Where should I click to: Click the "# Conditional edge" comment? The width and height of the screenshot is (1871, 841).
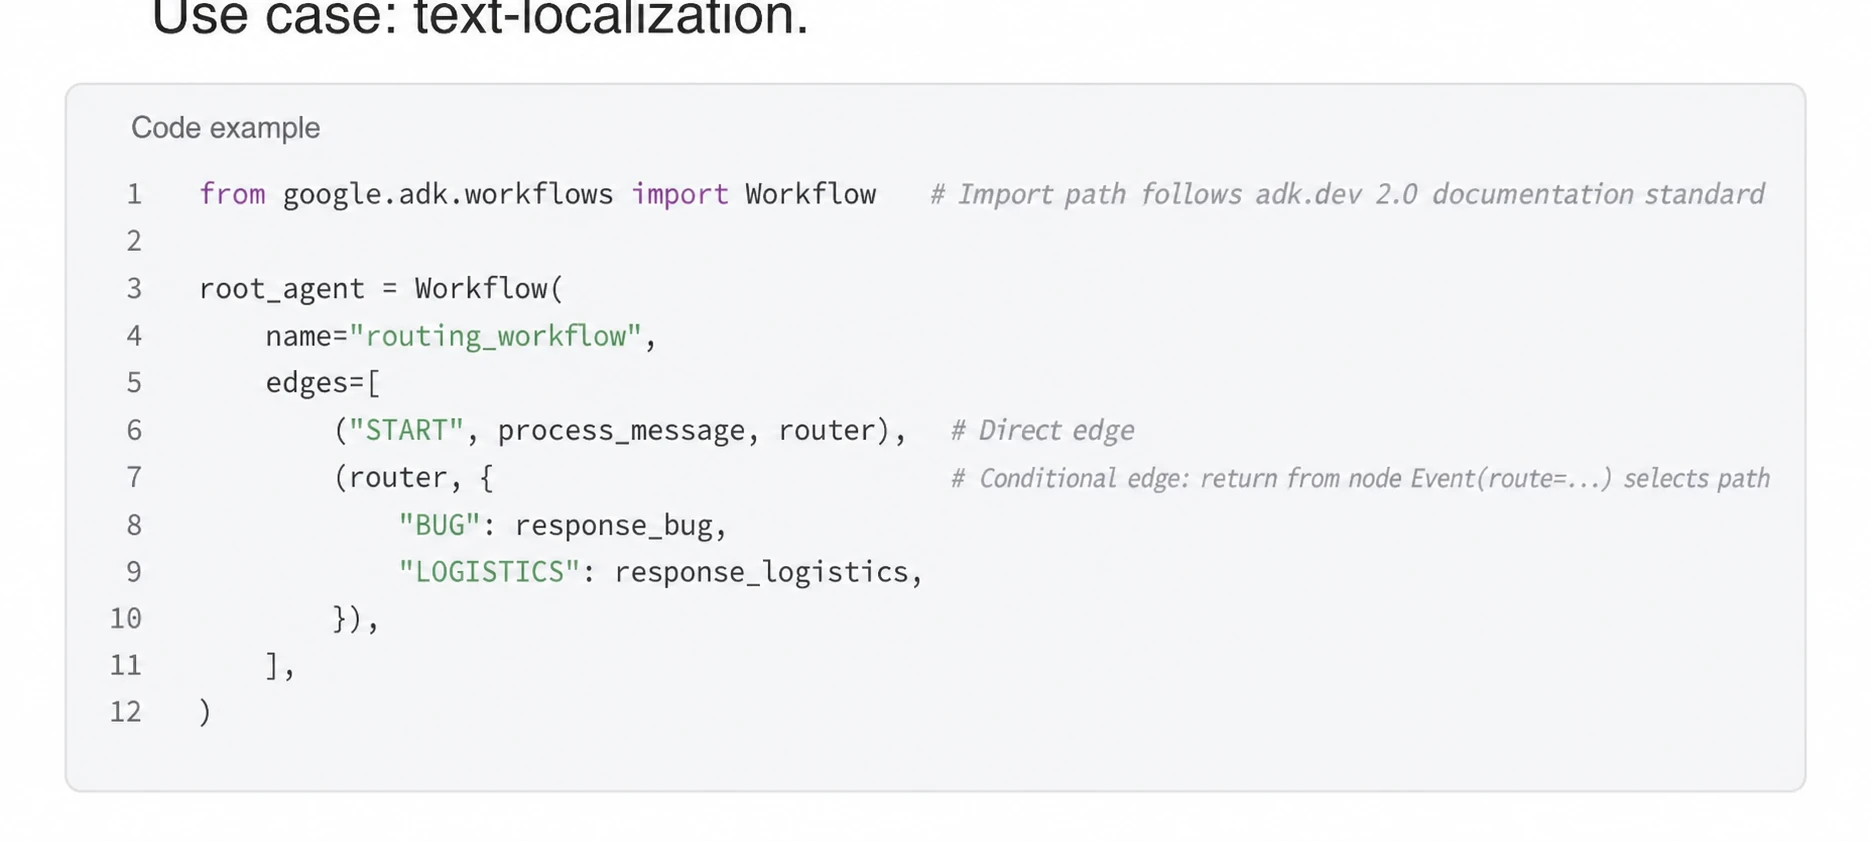pyautogui.click(x=1360, y=478)
